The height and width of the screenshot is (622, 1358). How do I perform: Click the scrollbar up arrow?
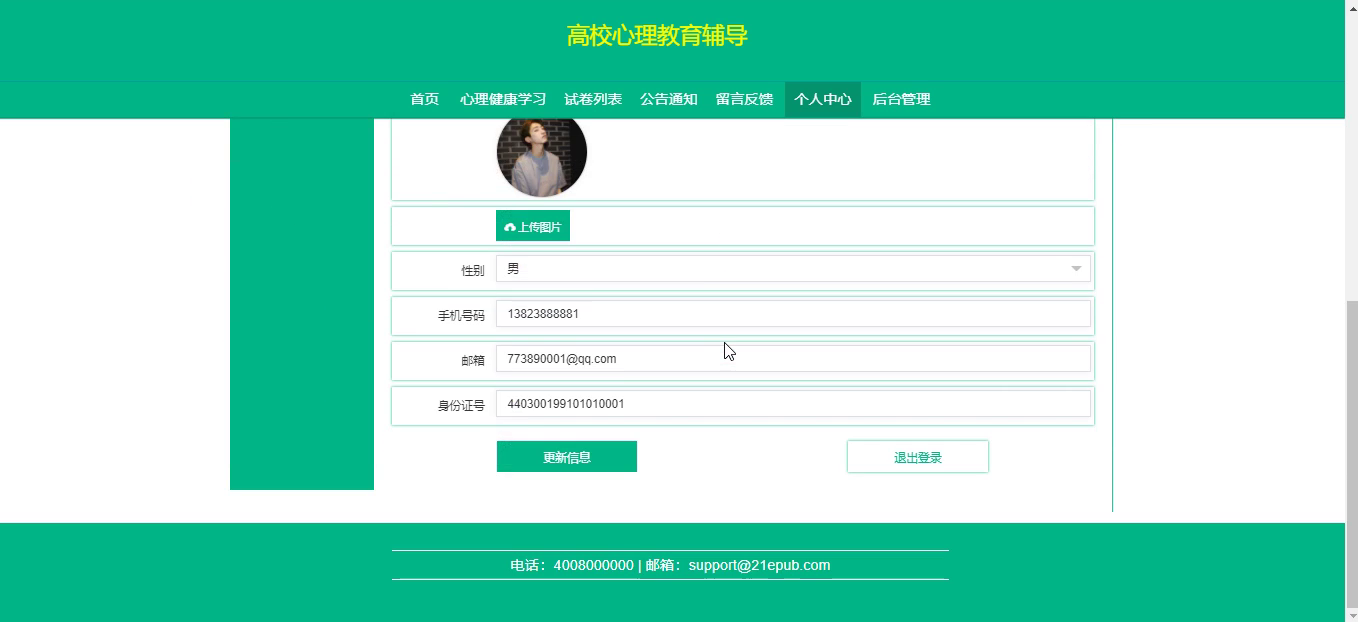point(1351,8)
